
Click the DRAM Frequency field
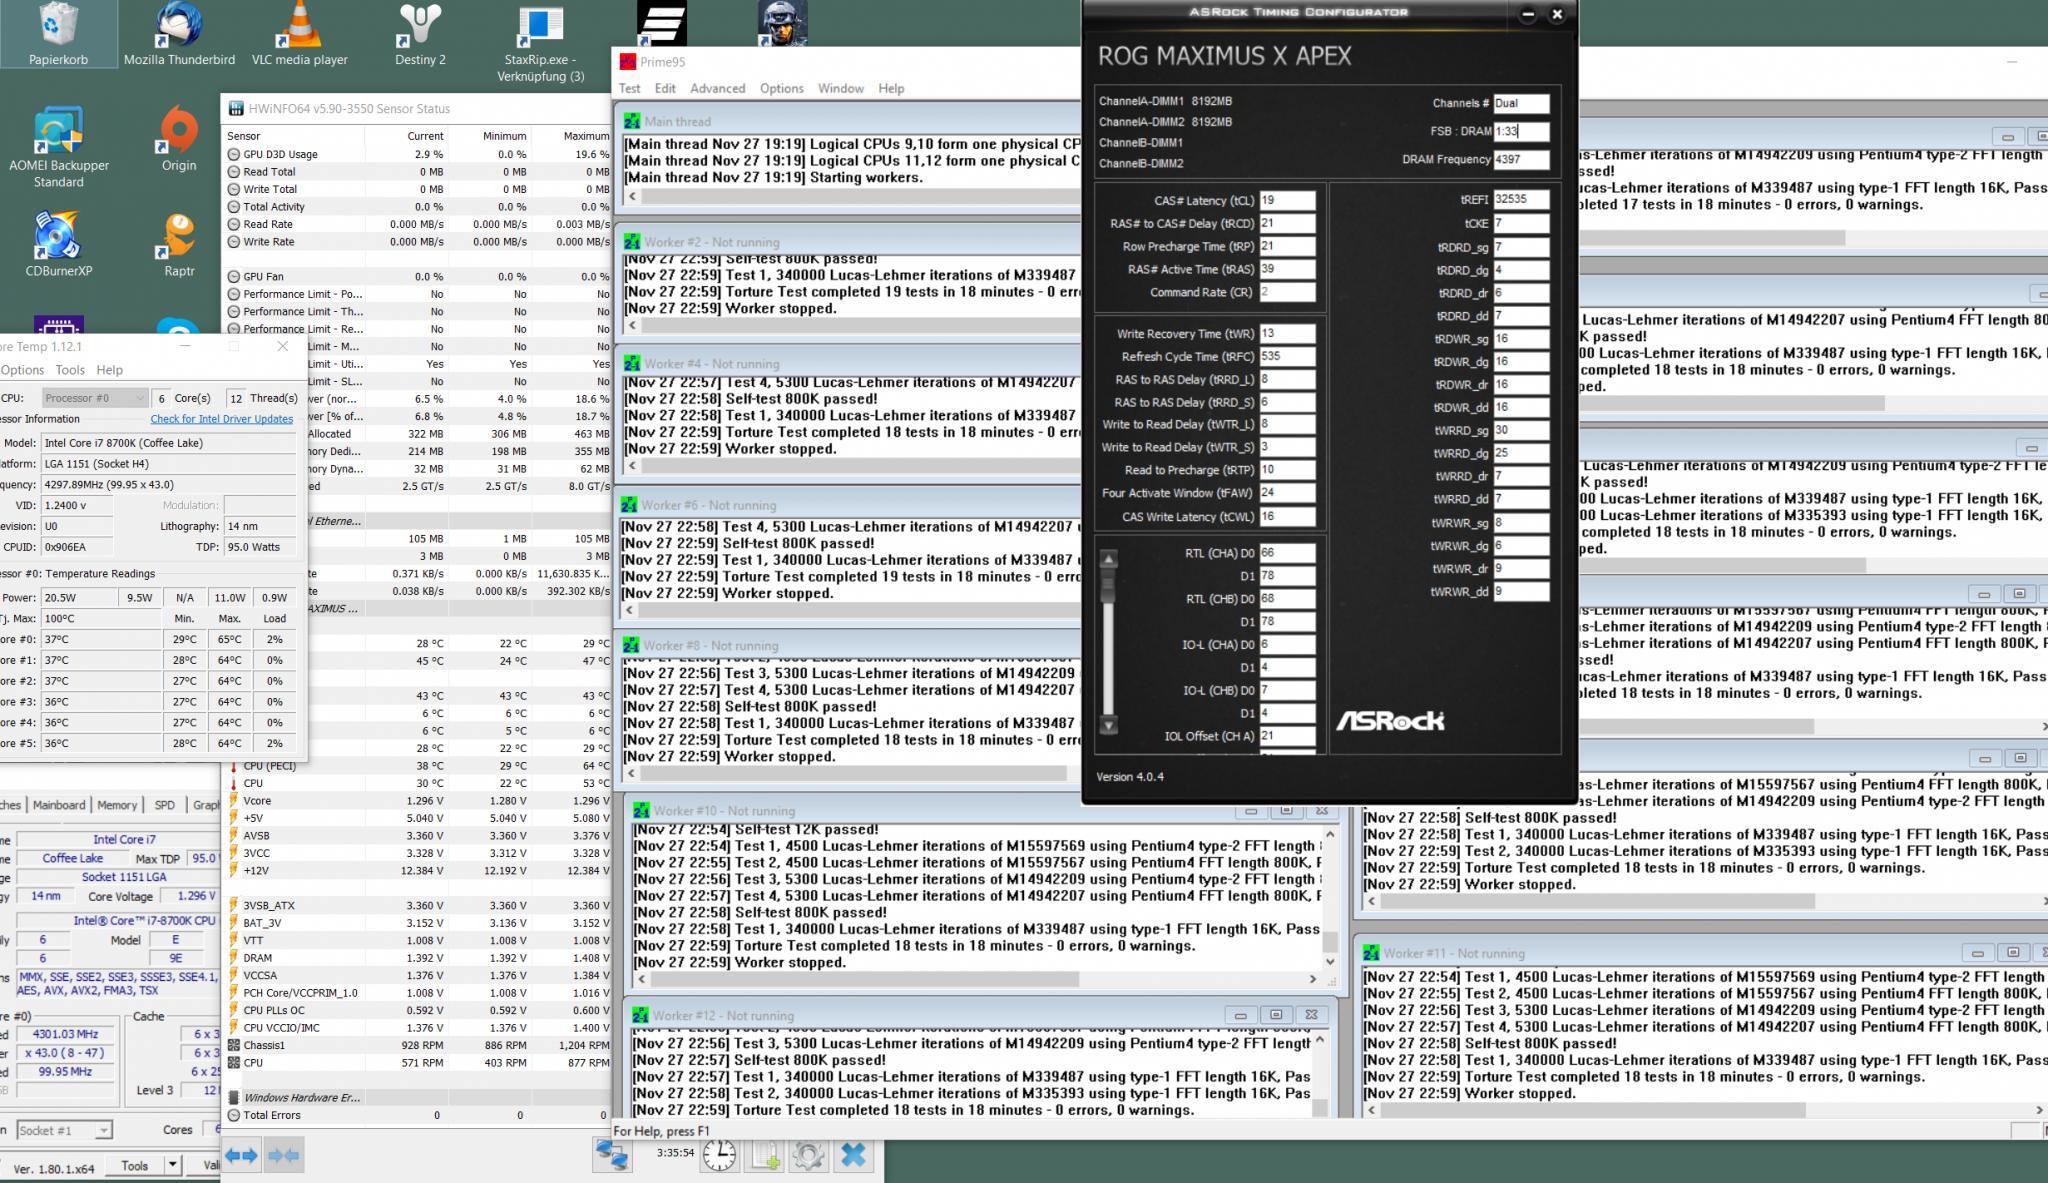(1521, 159)
